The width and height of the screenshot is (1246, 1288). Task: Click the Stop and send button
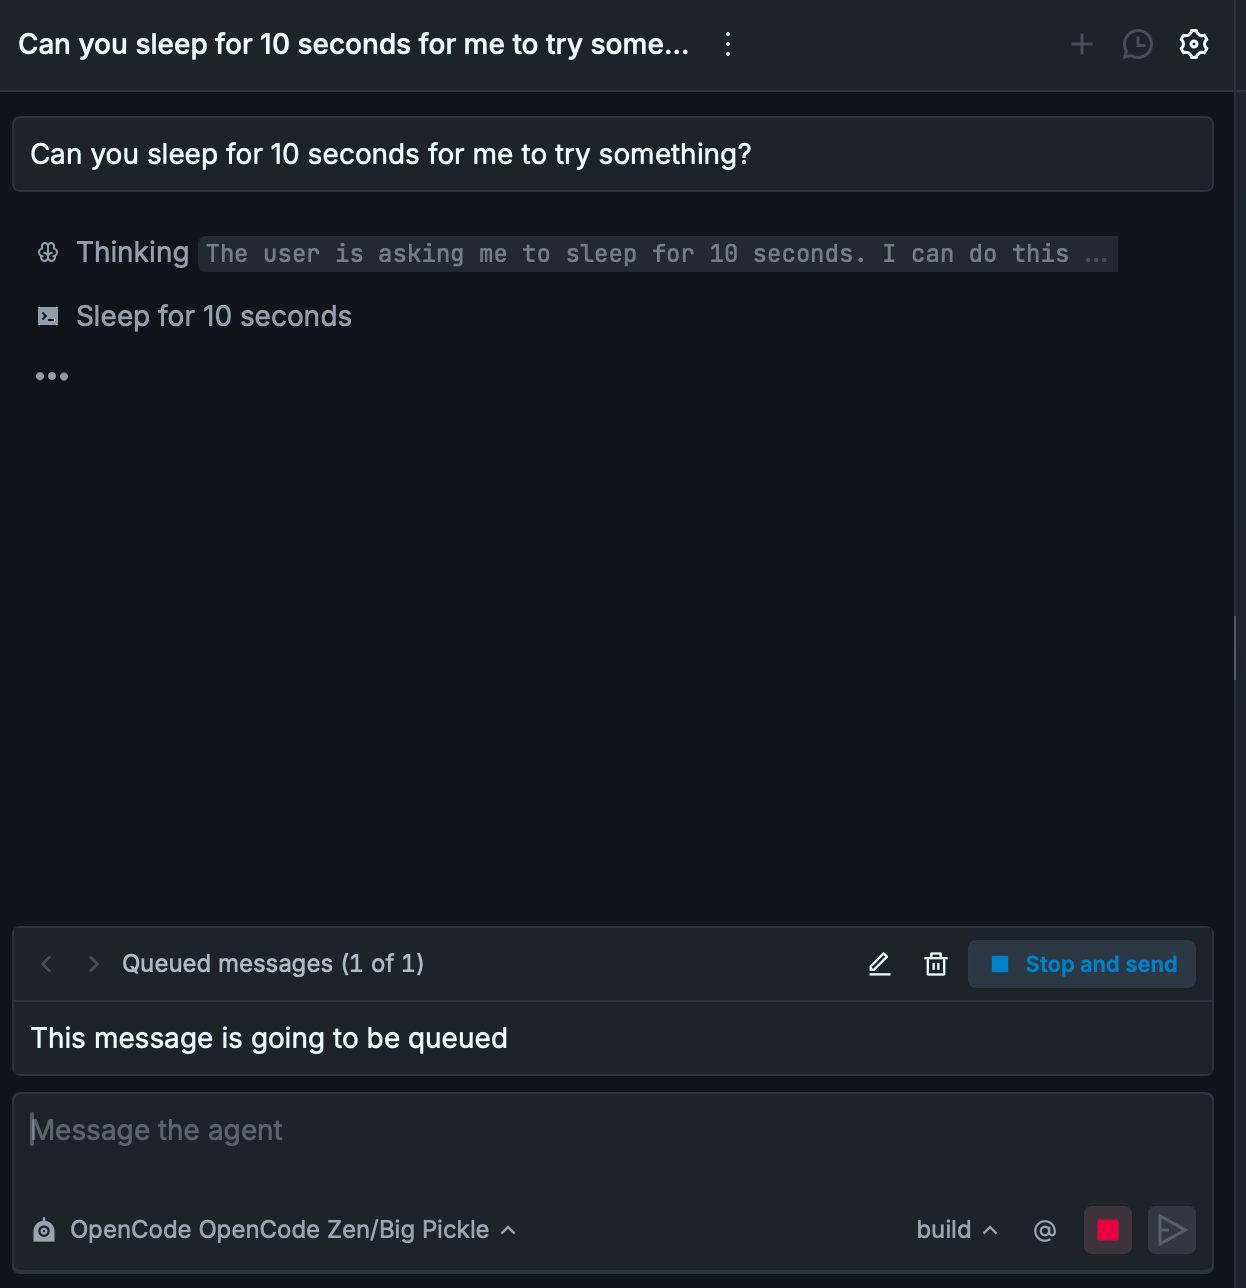click(x=1082, y=964)
